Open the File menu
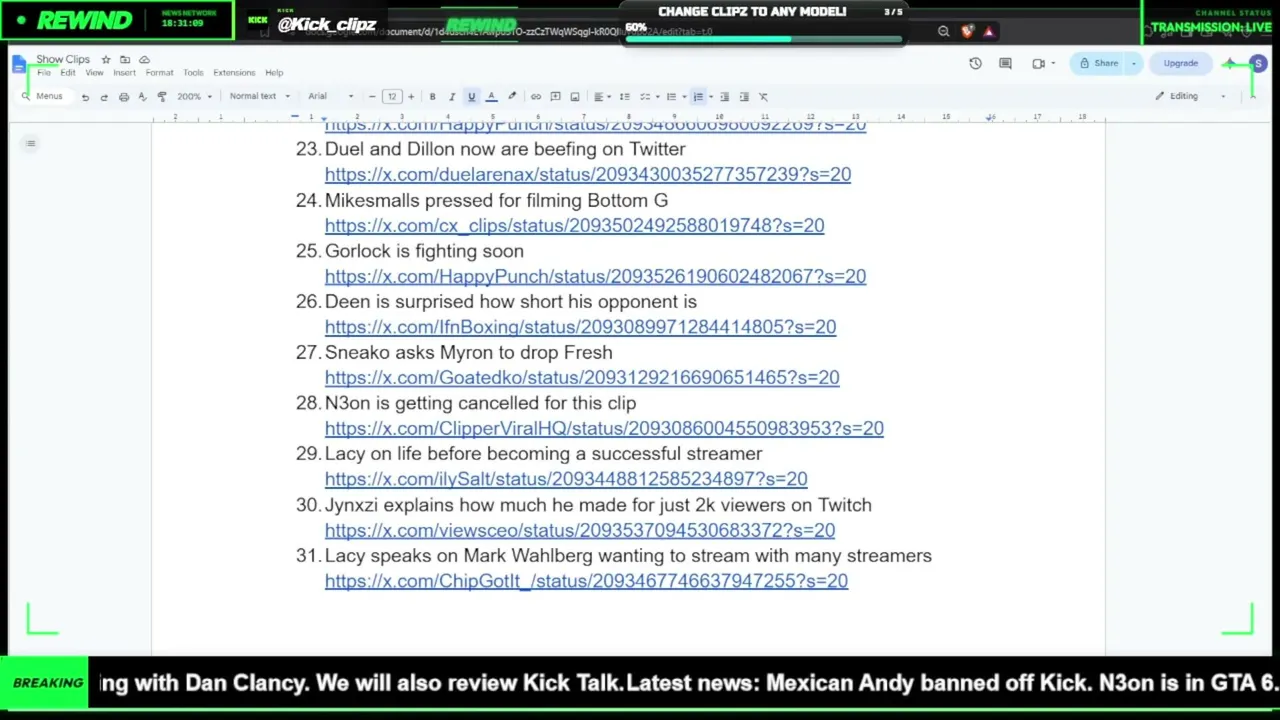This screenshot has height=720, width=1280. pyautogui.click(x=43, y=73)
